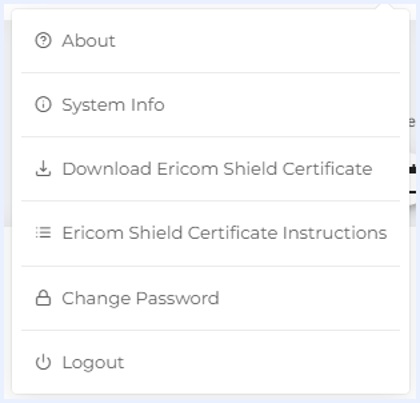
Task: Click the partially hidden icon behind menu's right edge
Action: click(x=413, y=169)
